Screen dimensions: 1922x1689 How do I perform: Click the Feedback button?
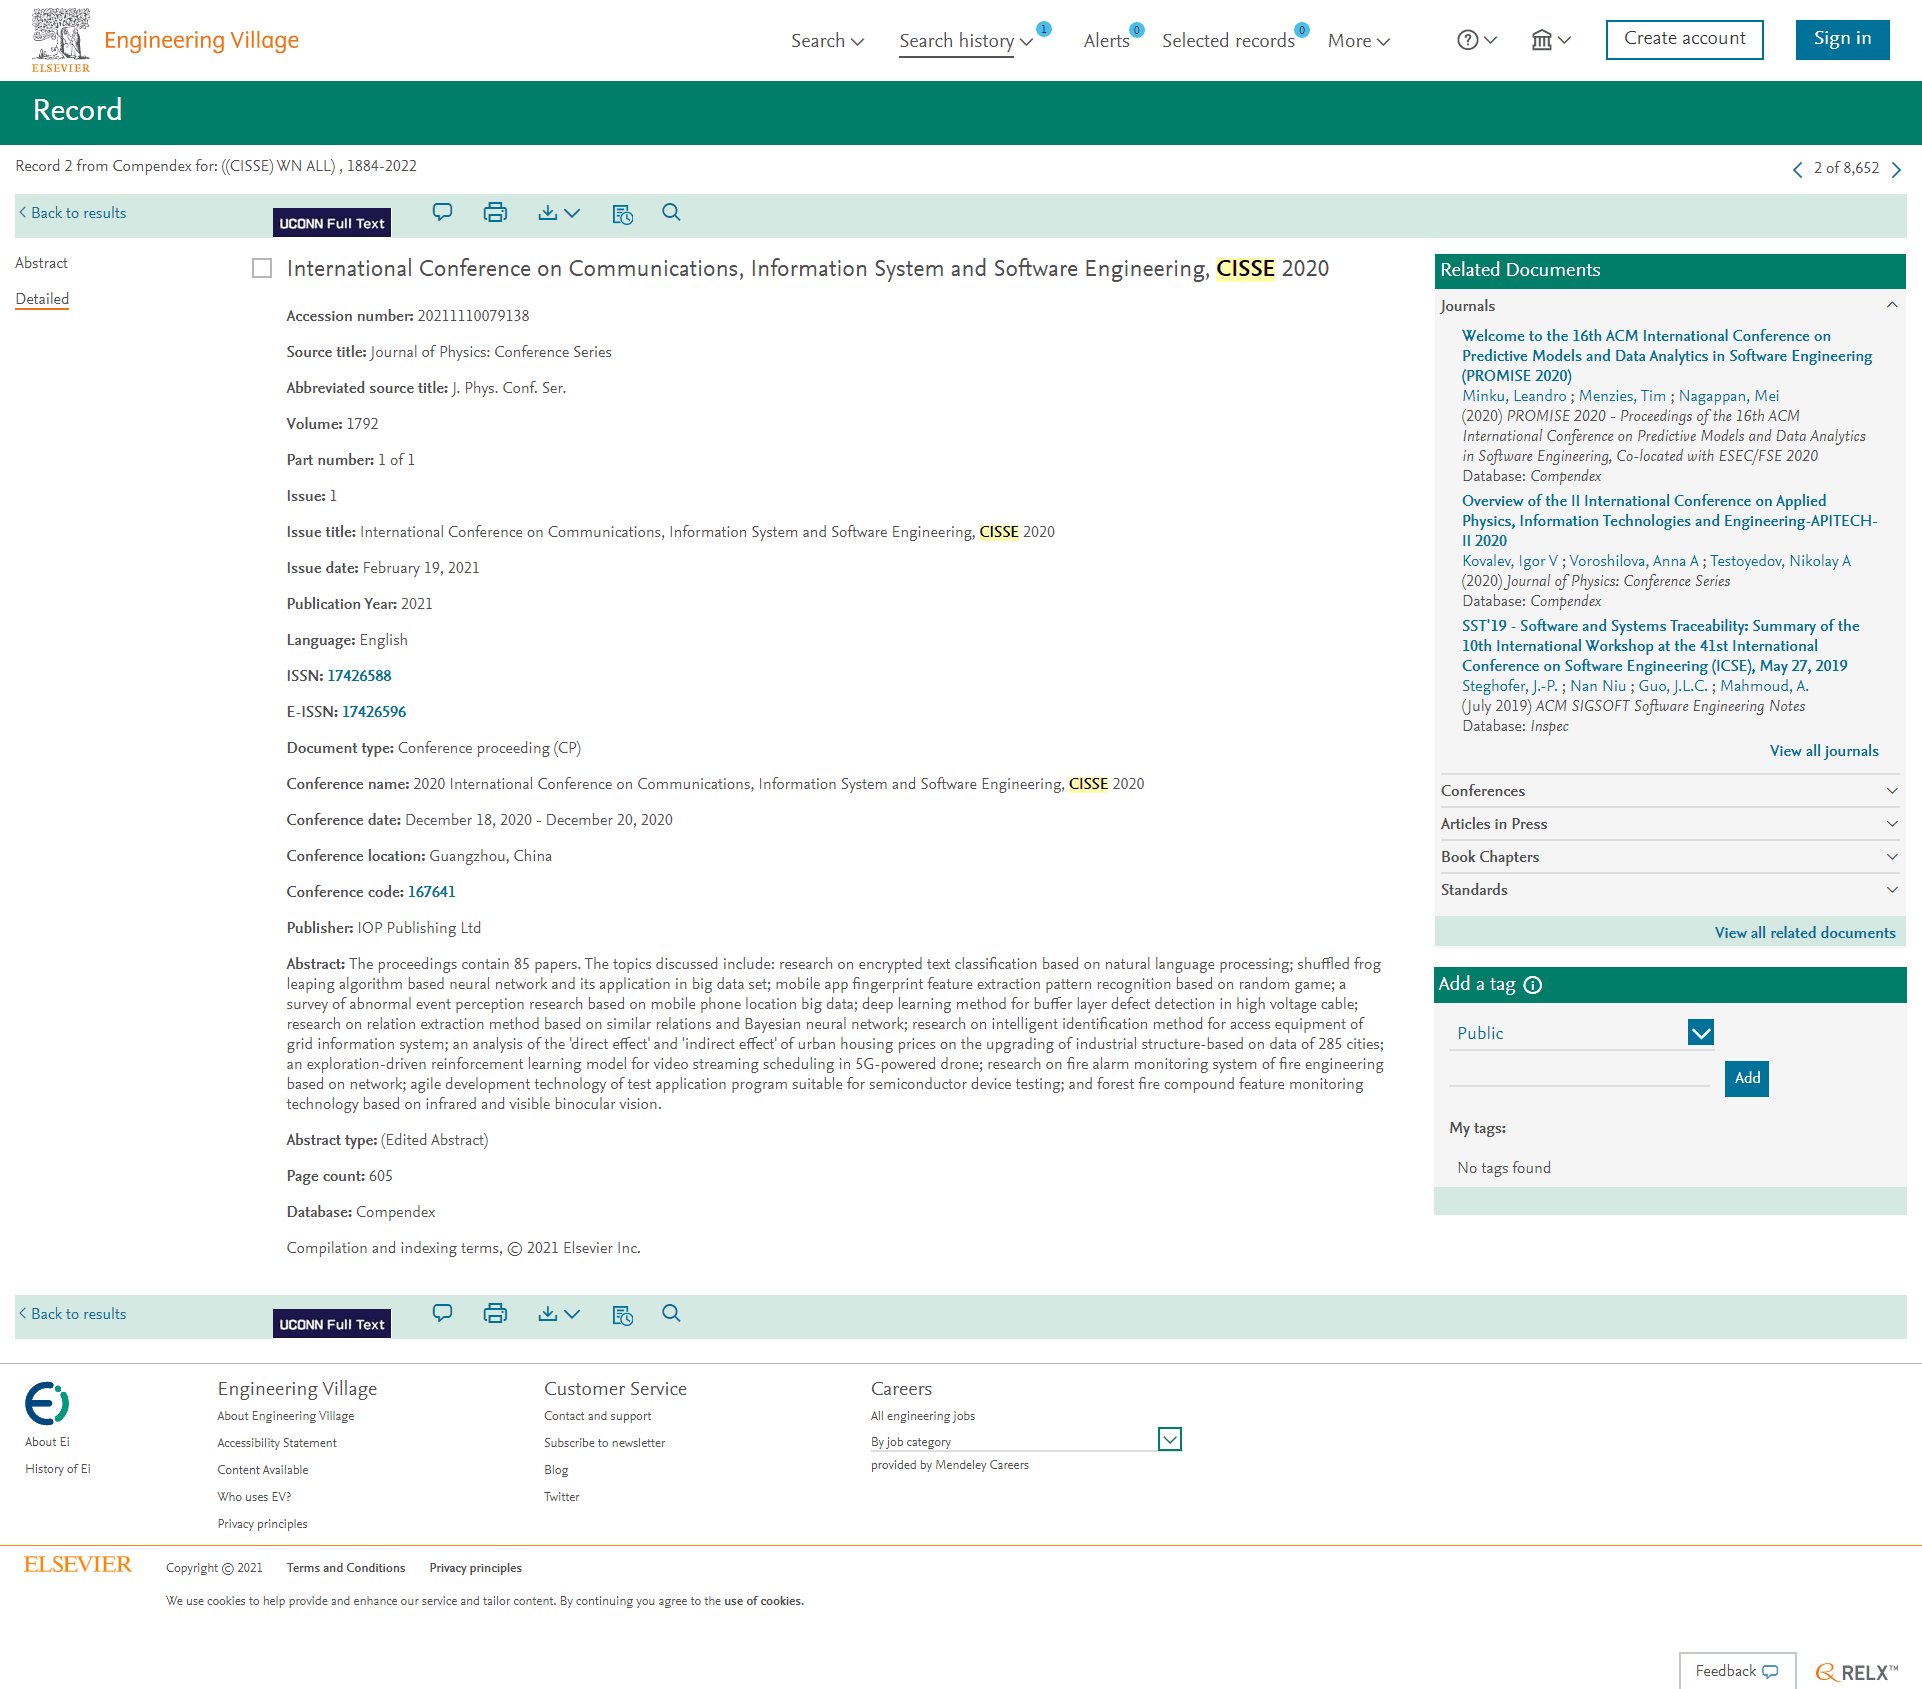click(x=1737, y=1671)
